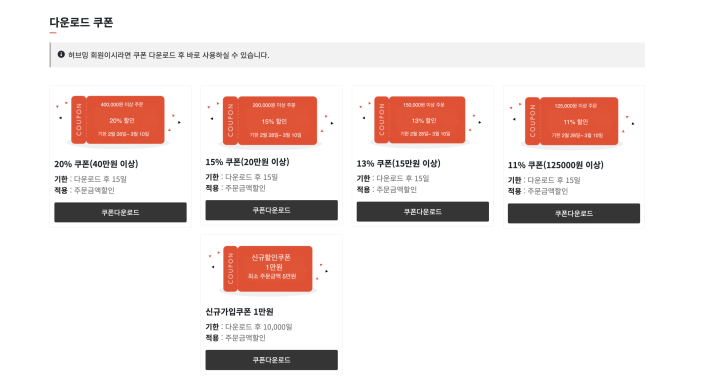Click the notice text about 쿠폰 다운로드
The height and width of the screenshot is (389, 718).
(169, 55)
